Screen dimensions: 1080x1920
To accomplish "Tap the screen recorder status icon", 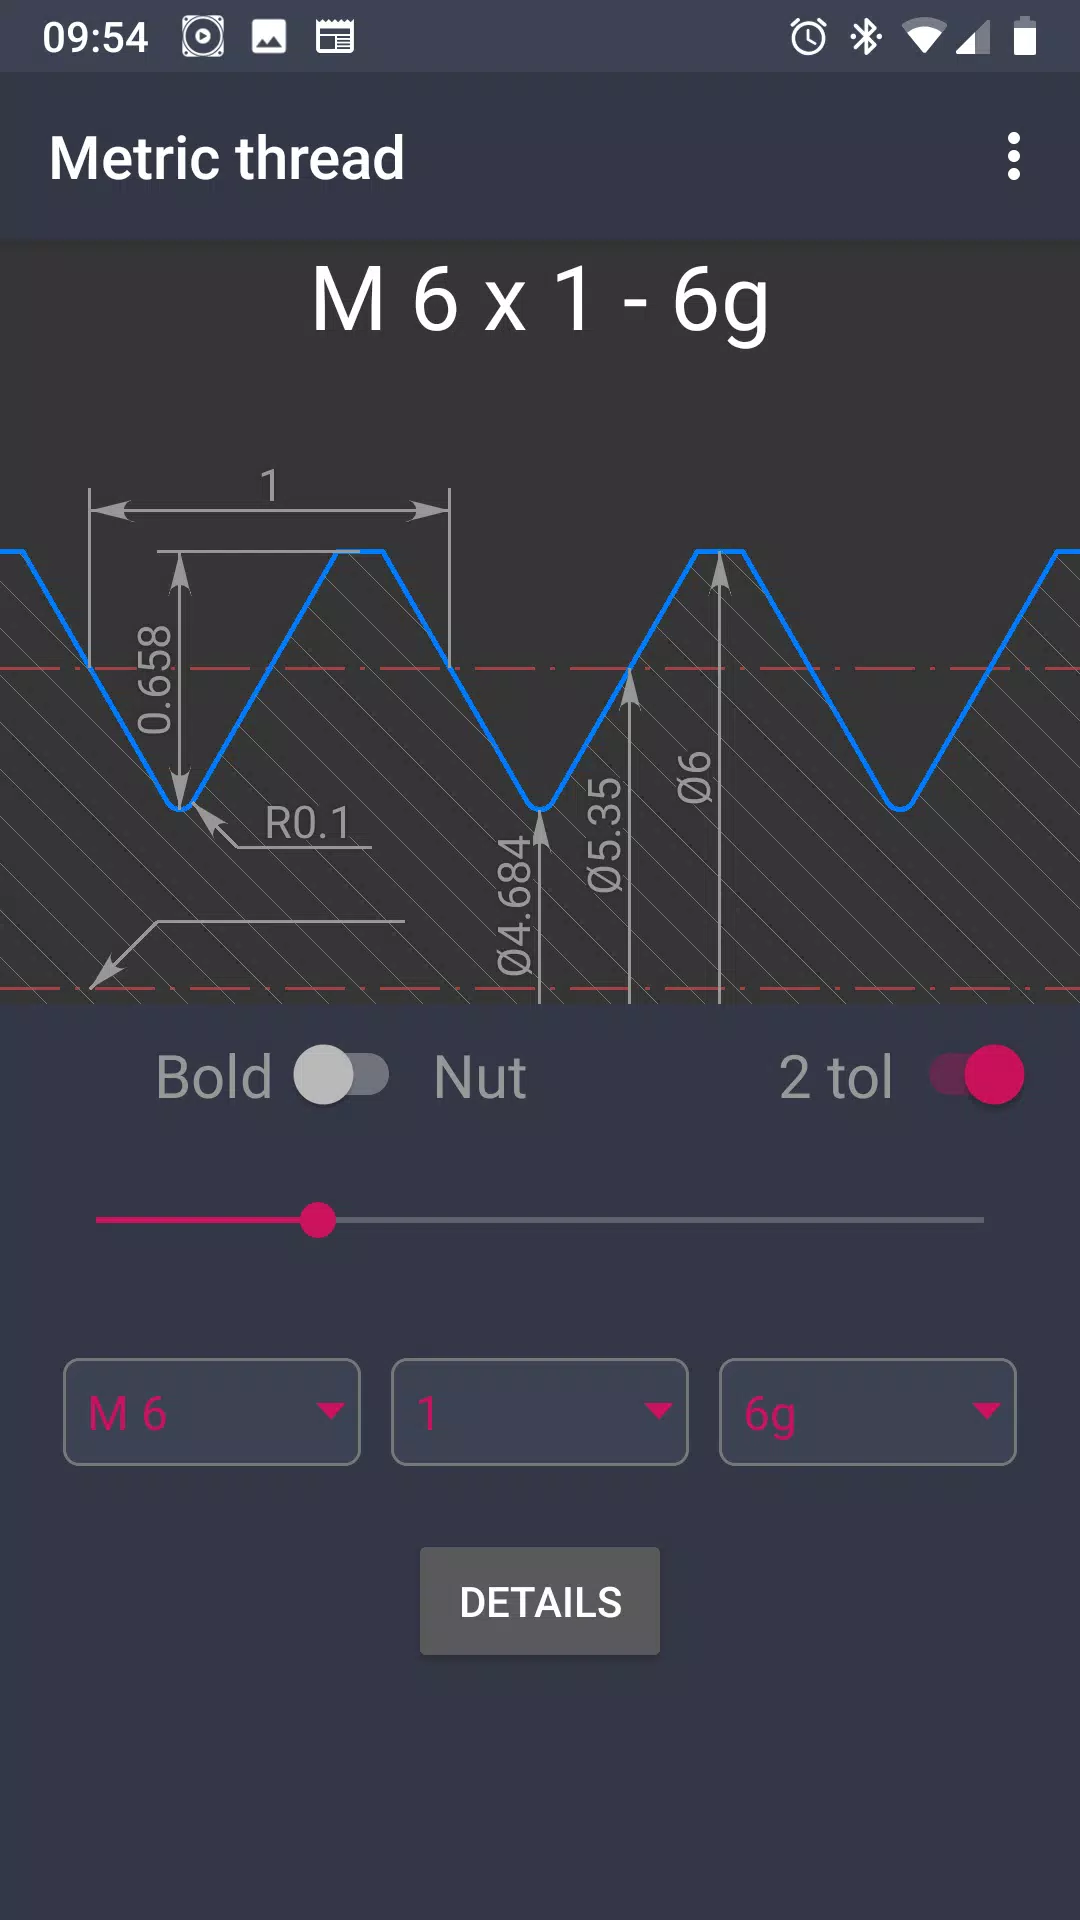I will point(203,38).
